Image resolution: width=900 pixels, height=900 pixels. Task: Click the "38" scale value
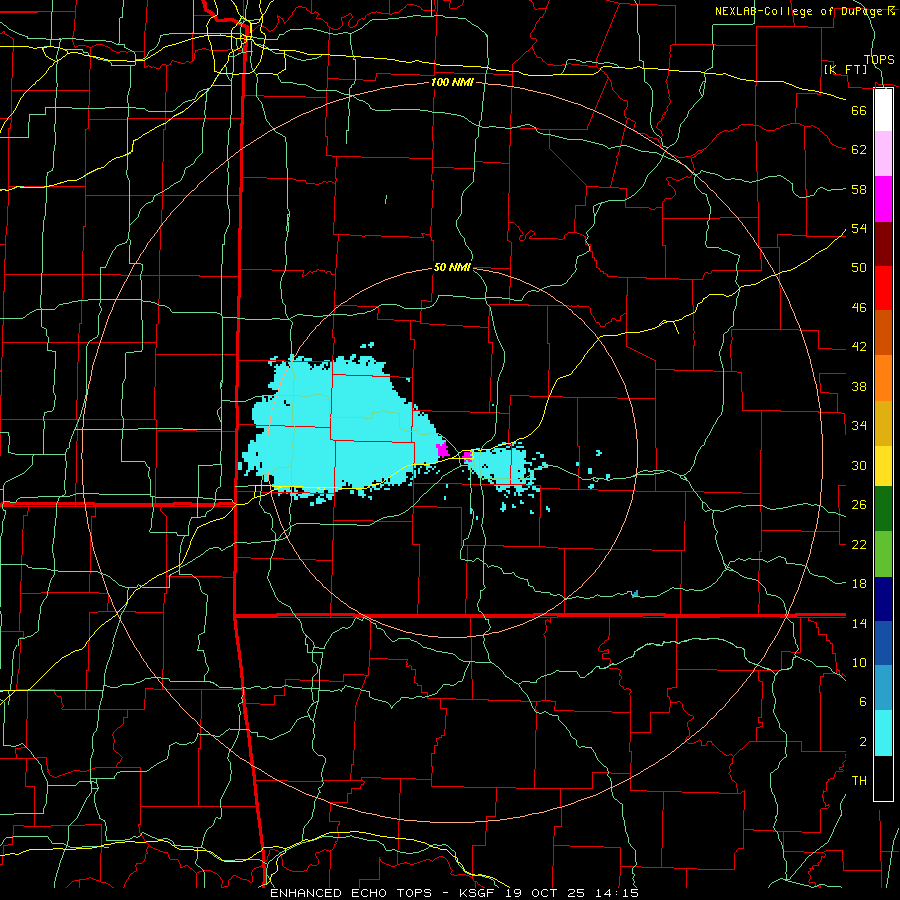point(859,386)
